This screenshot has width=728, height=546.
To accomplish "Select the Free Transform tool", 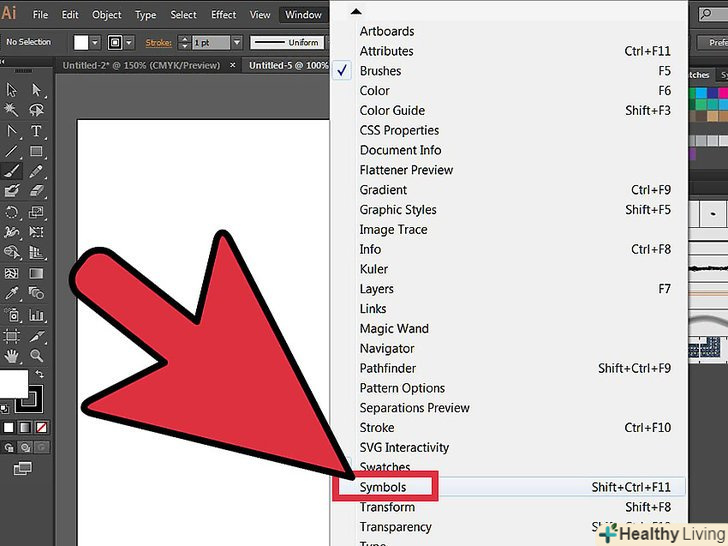I will [36, 232].
